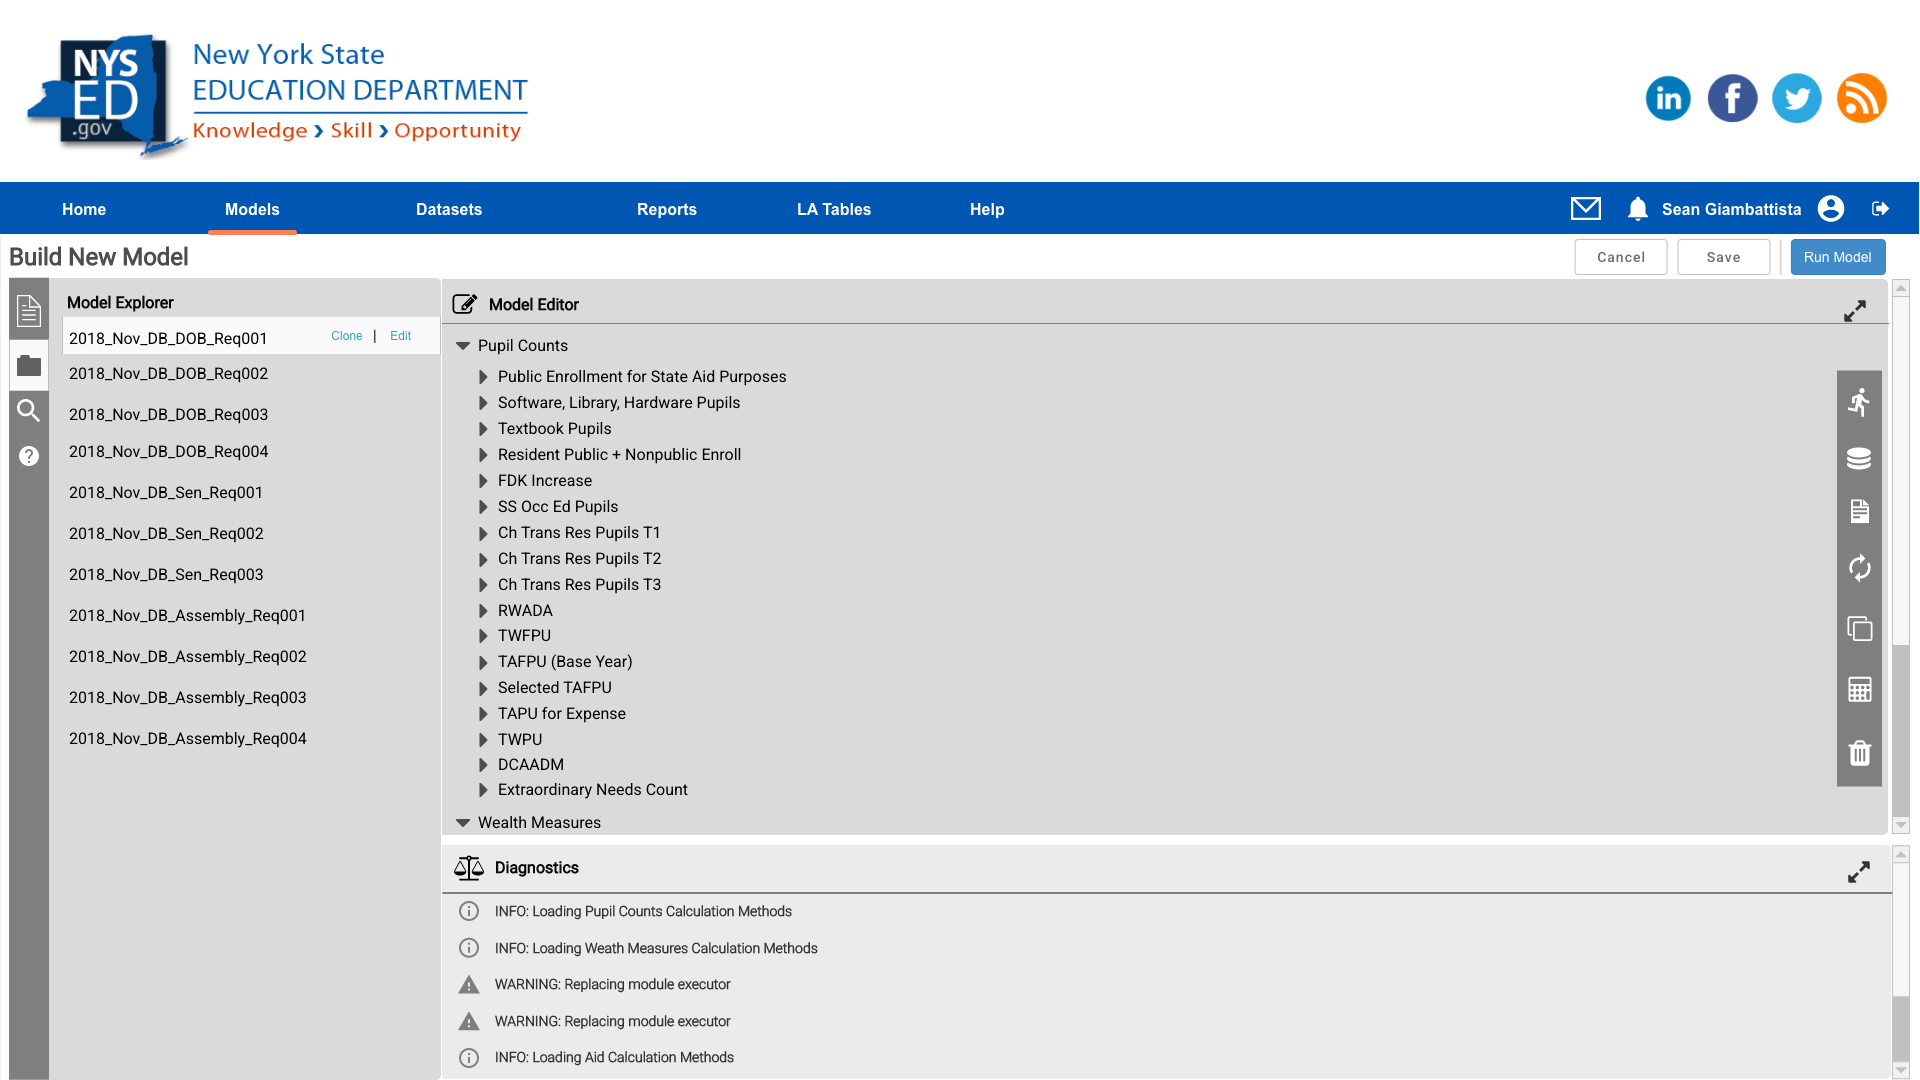Click the trash delete icon
This screenshot has height=1080, width=1920.
[1859, 753]
